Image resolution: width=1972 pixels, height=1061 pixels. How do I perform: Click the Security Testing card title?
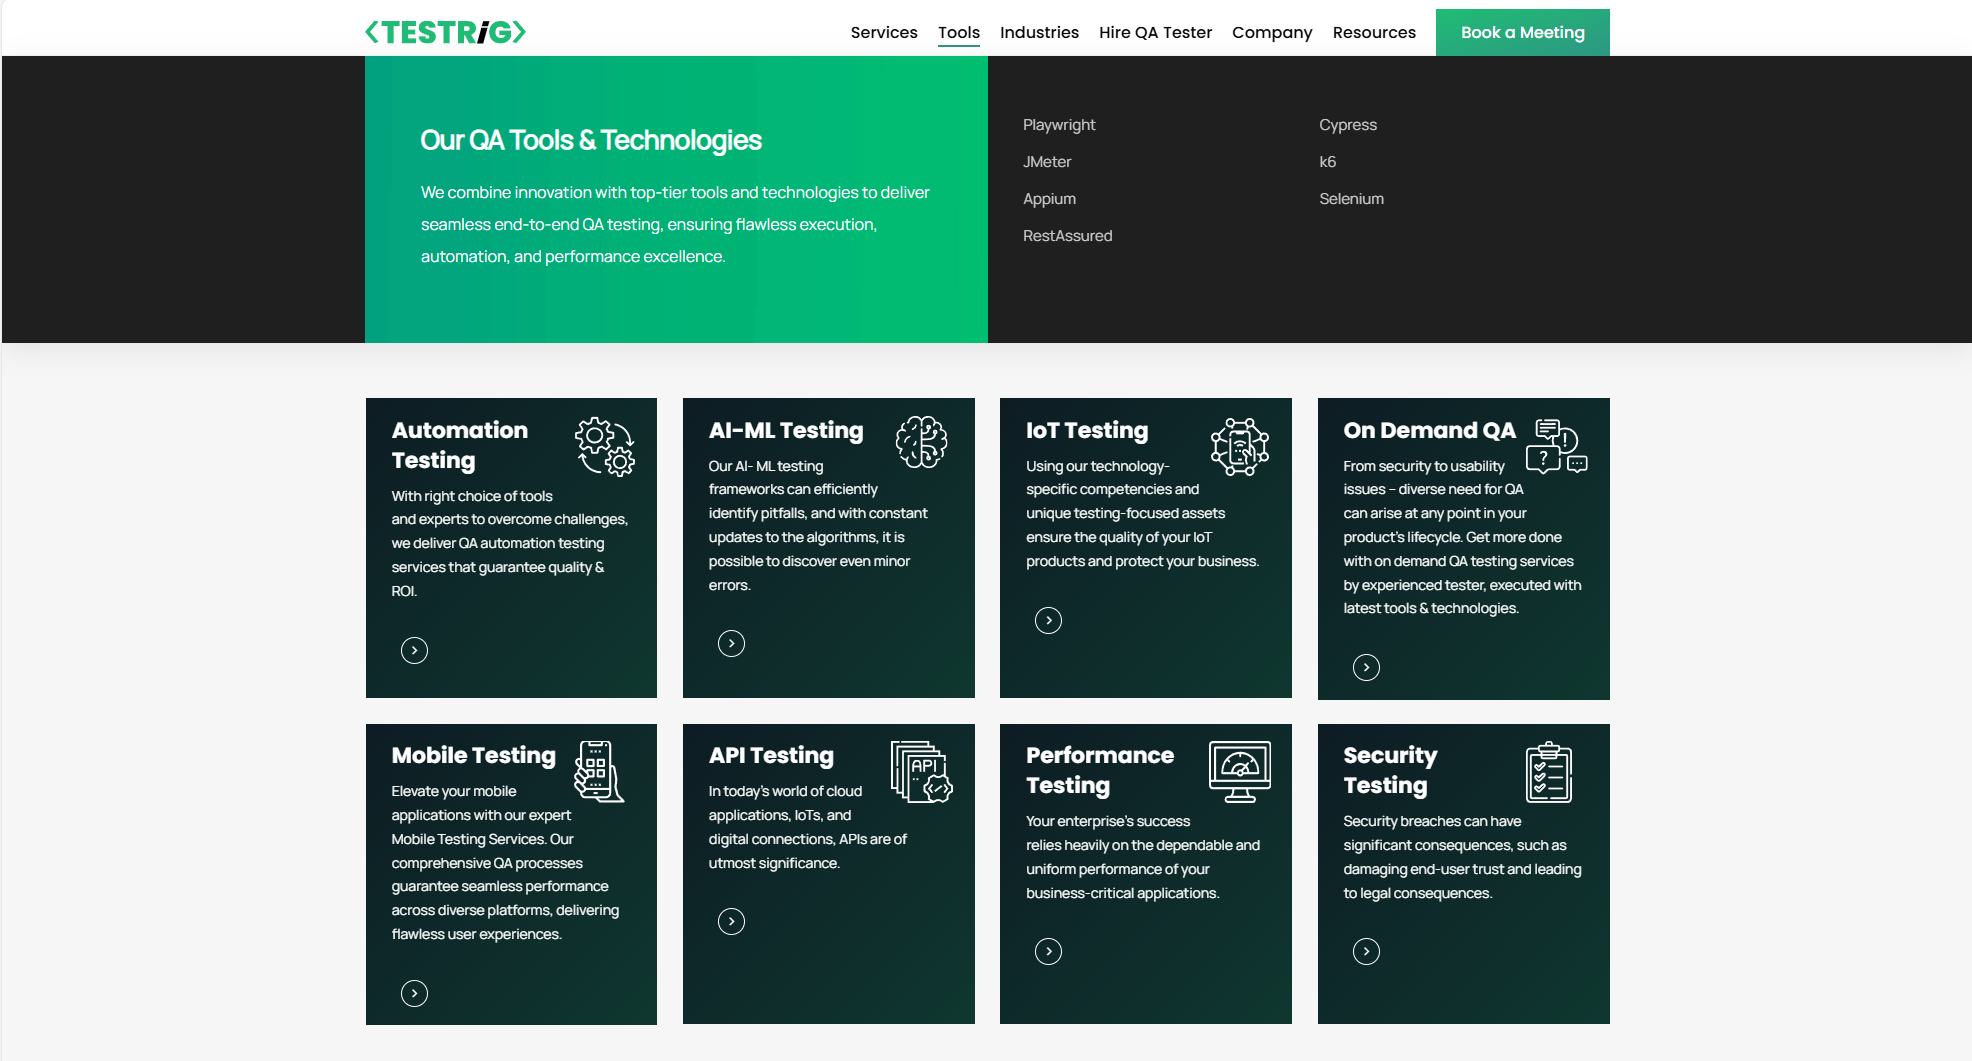pos(1390,770)
